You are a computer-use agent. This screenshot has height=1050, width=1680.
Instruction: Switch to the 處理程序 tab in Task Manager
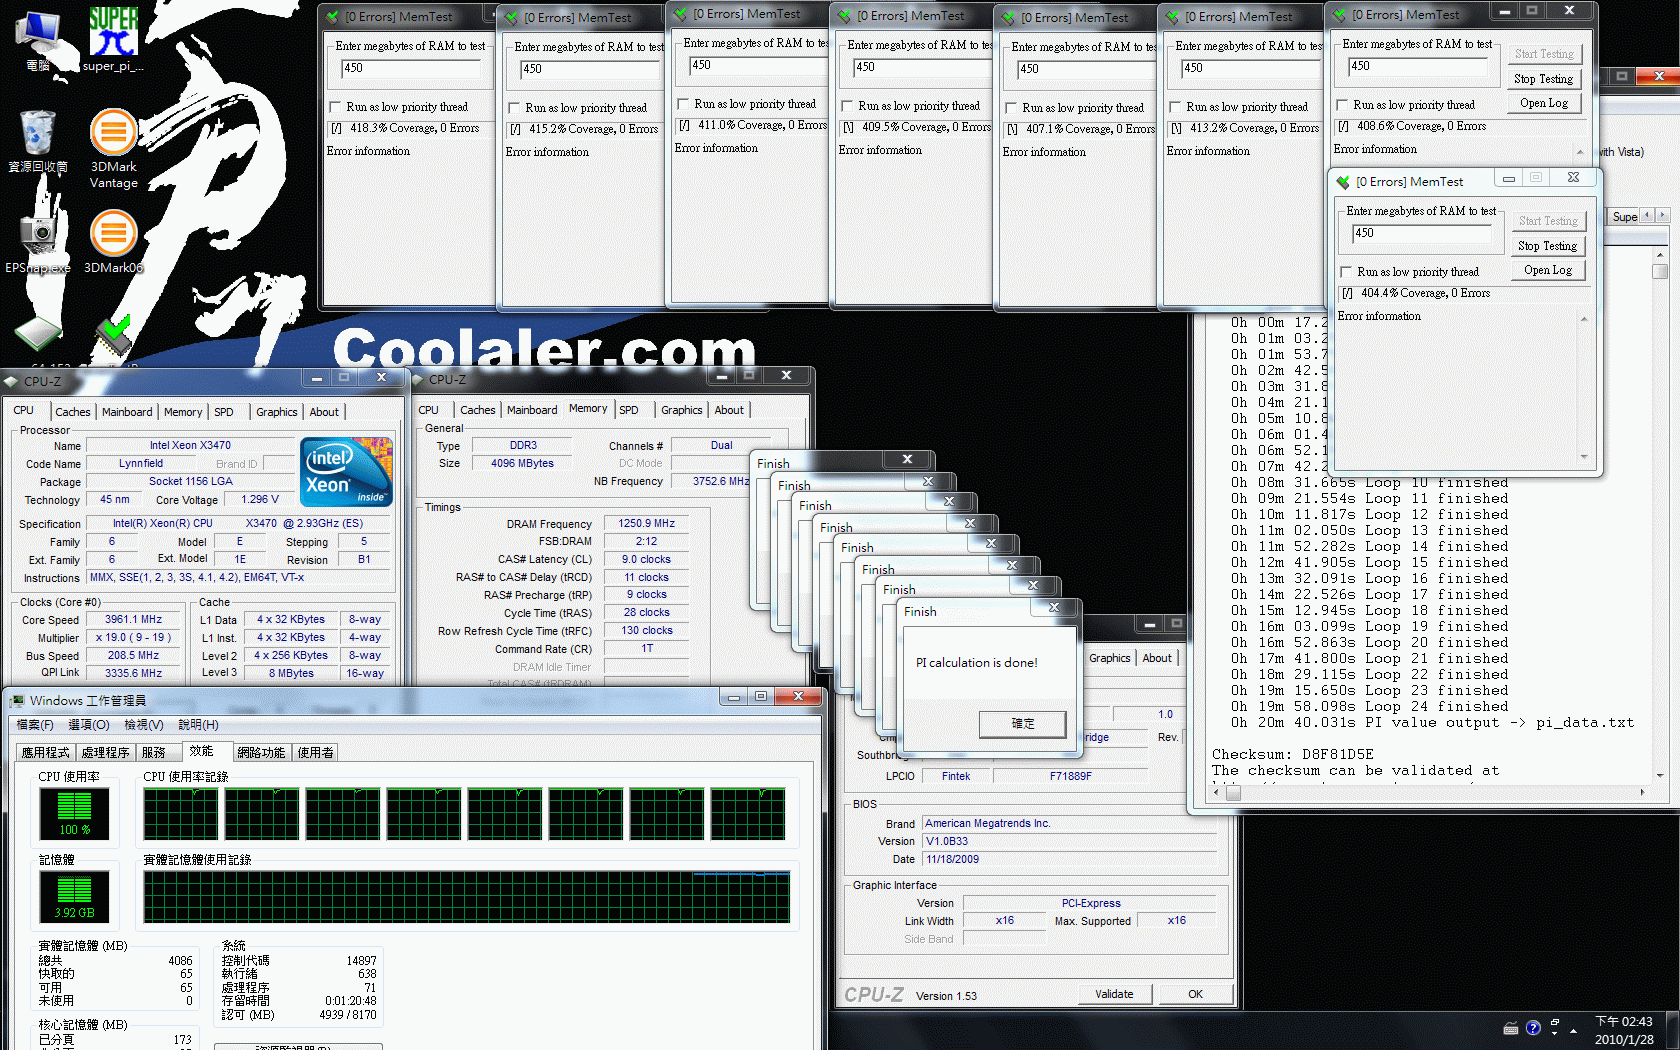coord(106,752)
